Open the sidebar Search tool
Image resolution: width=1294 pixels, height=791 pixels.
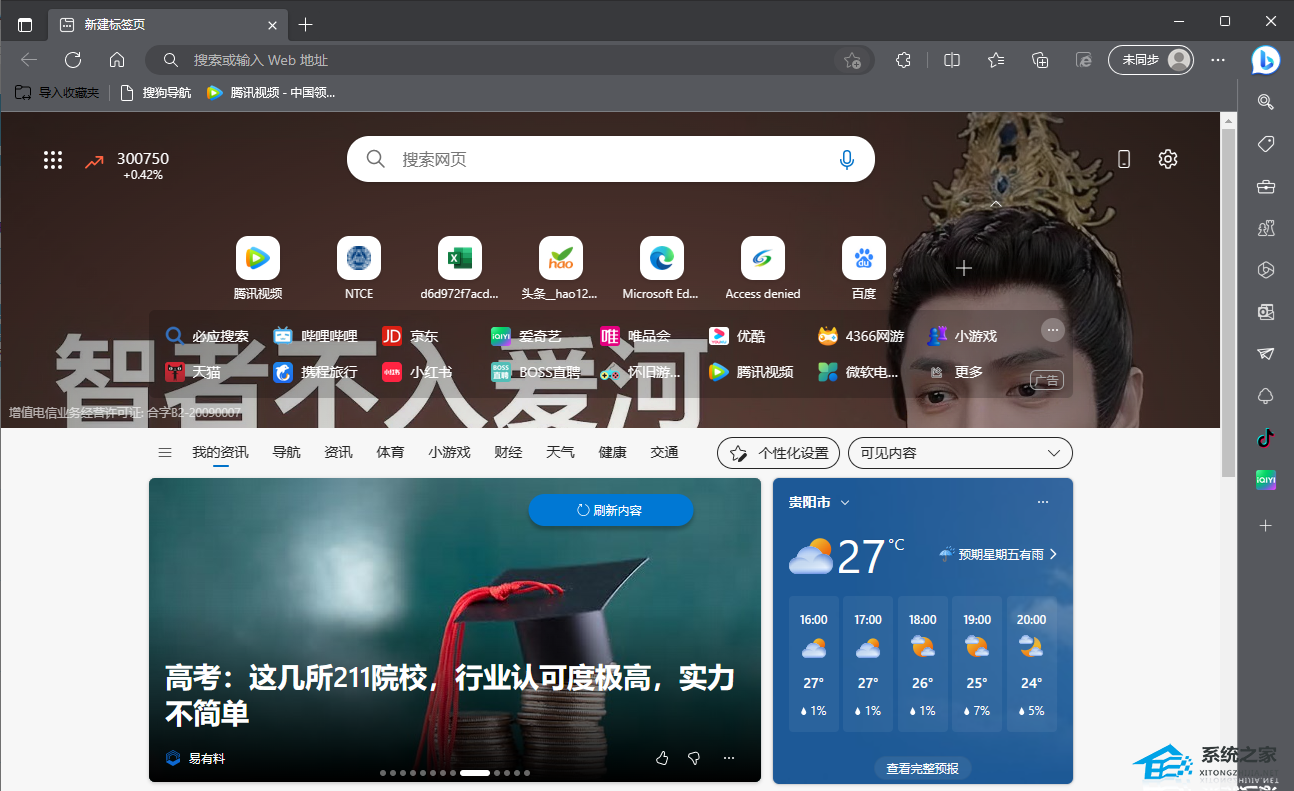1265,101
